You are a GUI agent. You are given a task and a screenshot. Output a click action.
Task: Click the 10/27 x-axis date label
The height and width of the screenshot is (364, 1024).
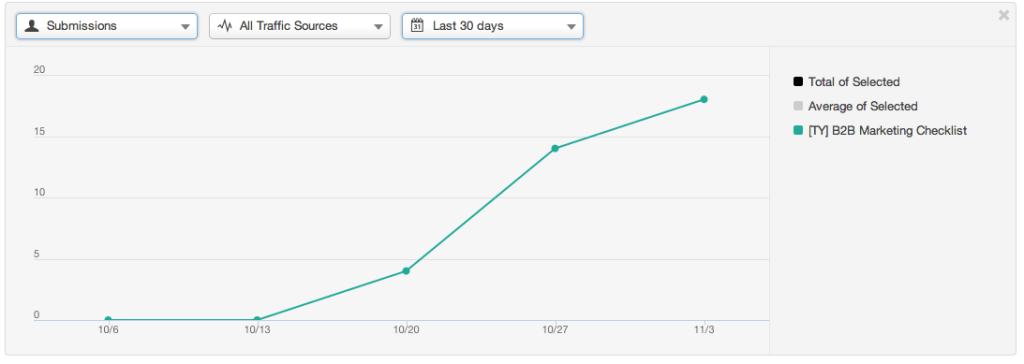pos(554,330)
